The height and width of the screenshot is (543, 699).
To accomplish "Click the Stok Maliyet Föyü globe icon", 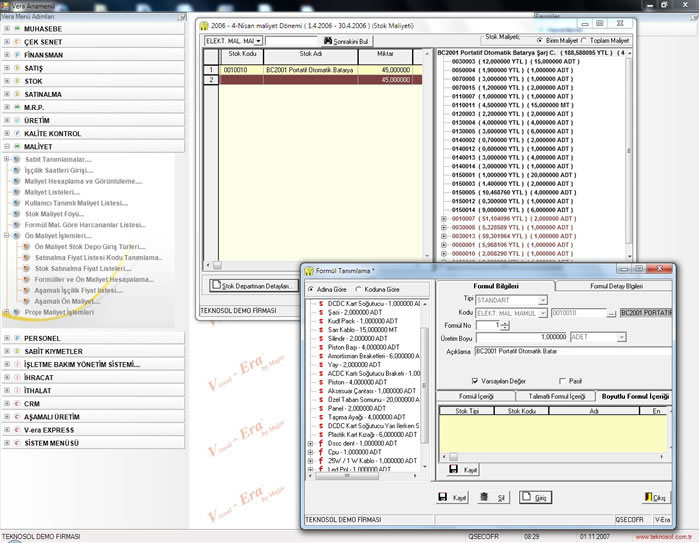I will point(16,214).
